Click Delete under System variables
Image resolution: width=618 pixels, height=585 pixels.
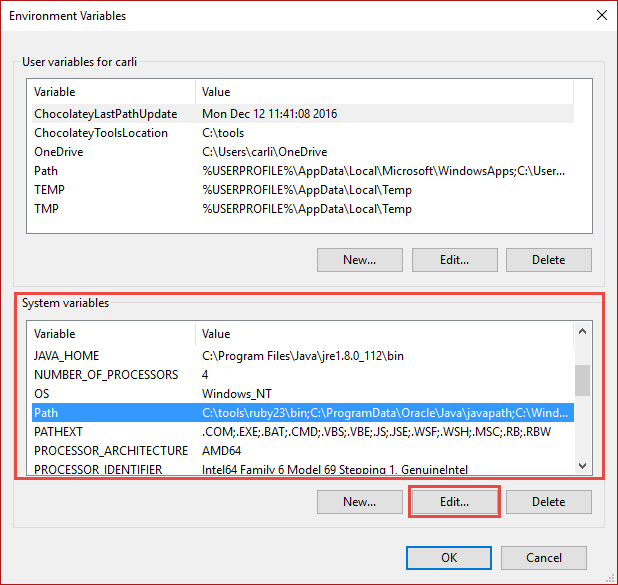[548, 502]
